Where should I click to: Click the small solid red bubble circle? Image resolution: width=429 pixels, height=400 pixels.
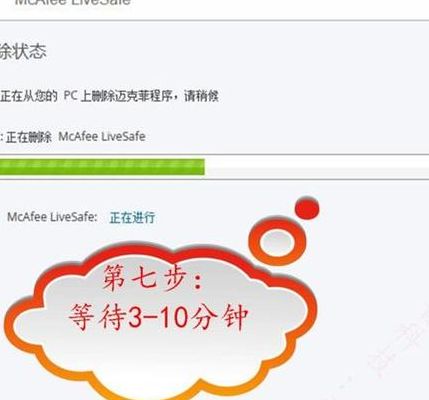pos(307,208)
